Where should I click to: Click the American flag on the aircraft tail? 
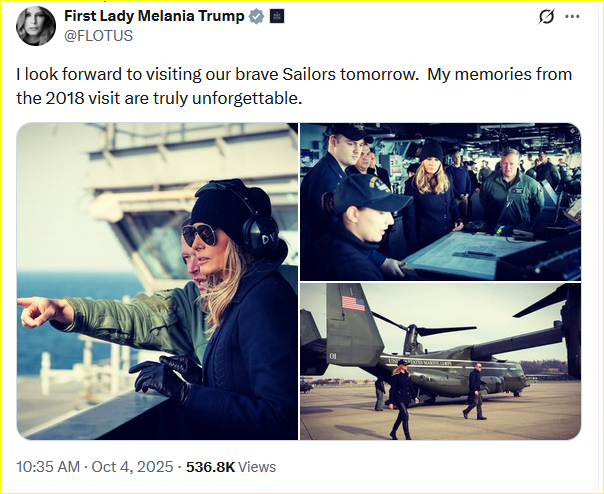352,303
